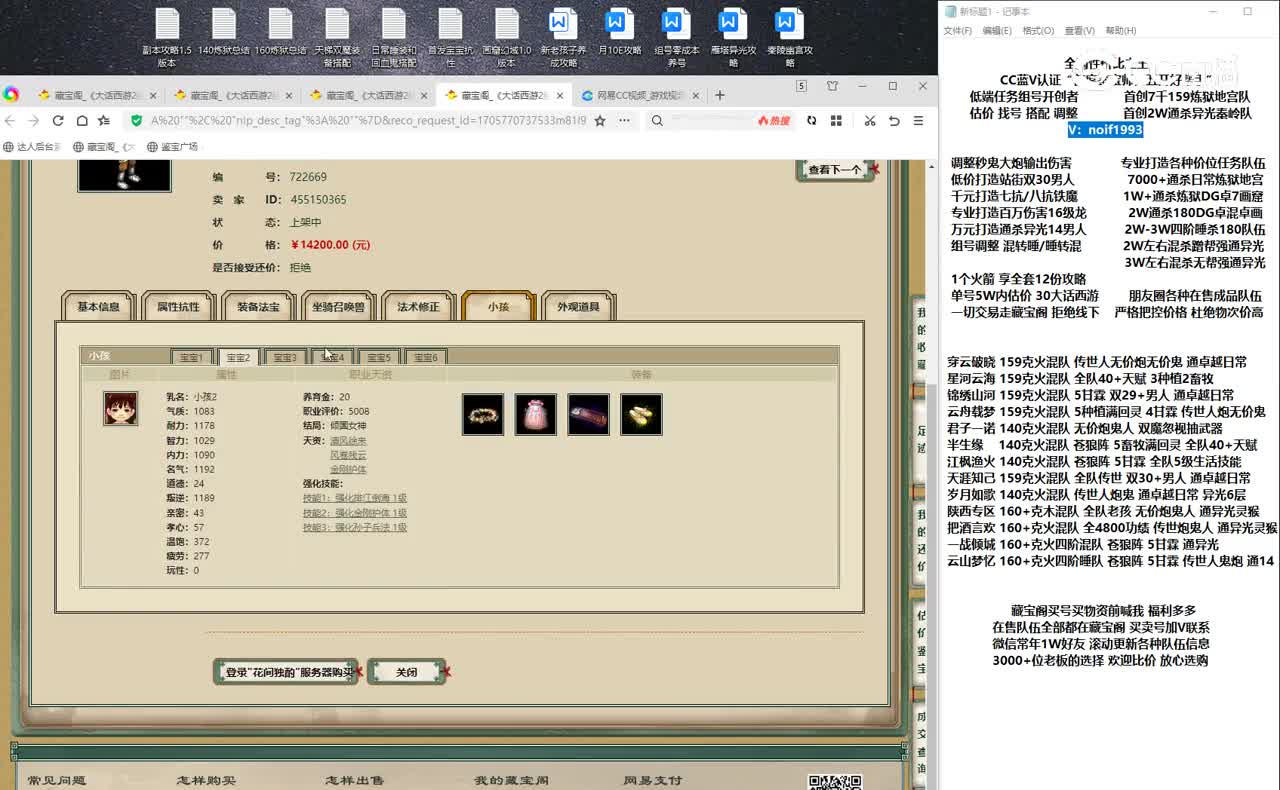This screenshot has height=790, width=1280.
Task: Open the browser scissors screenshot tool
Action: coord(869,120)
